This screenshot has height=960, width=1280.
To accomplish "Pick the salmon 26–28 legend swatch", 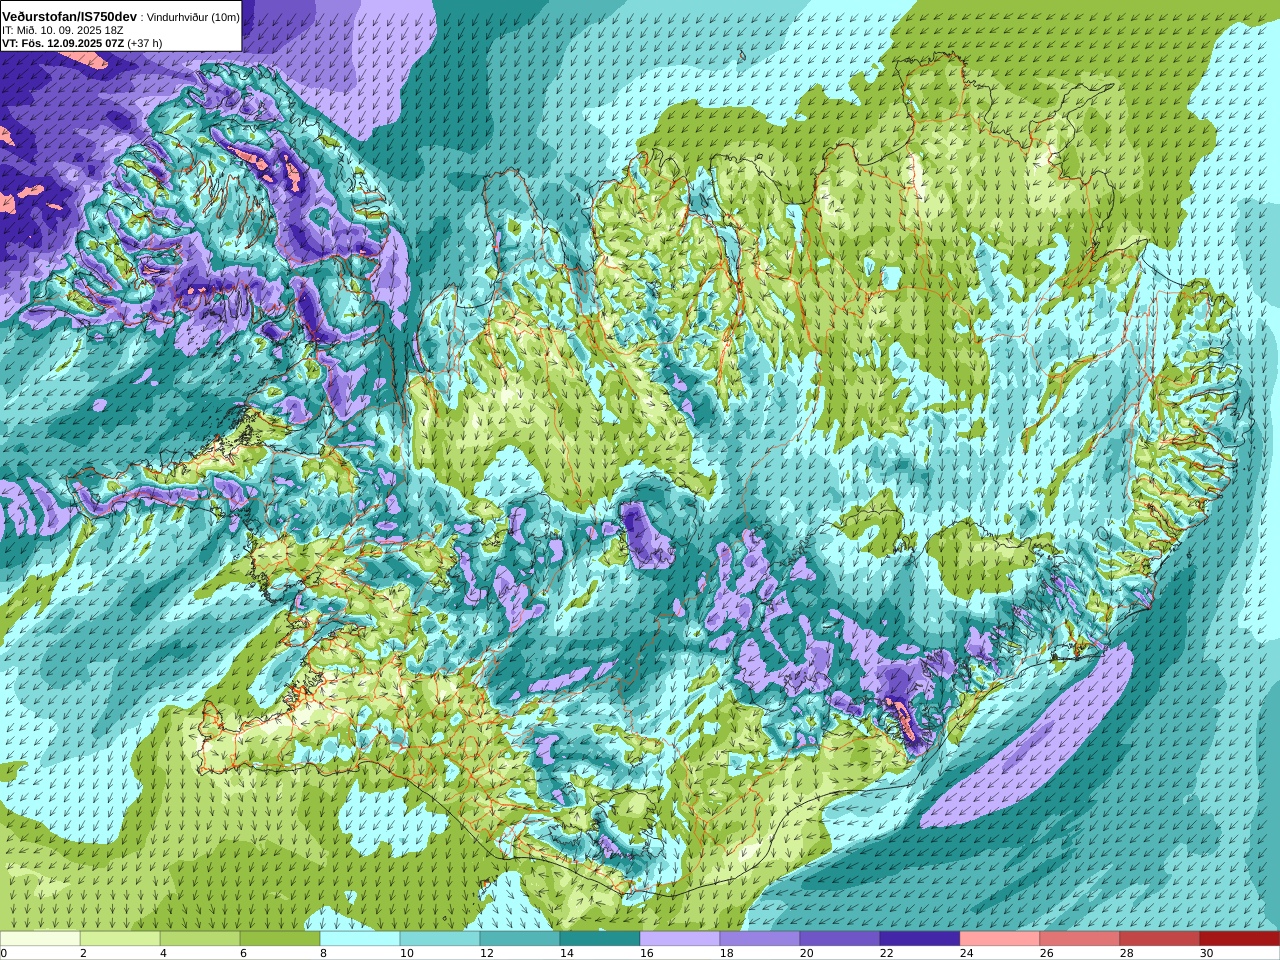I will (1080, 939).
